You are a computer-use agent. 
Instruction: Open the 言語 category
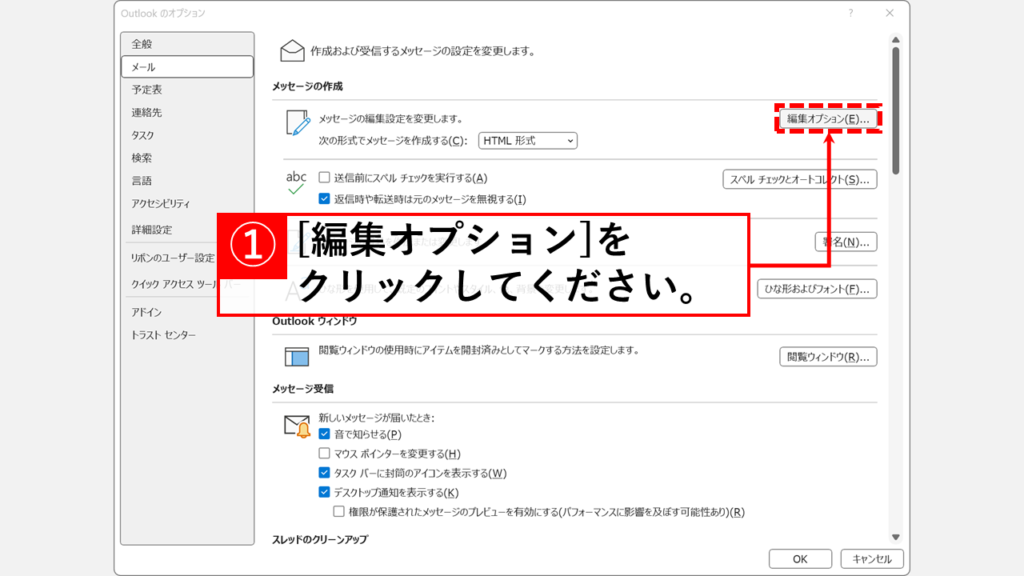coord(187,180)
